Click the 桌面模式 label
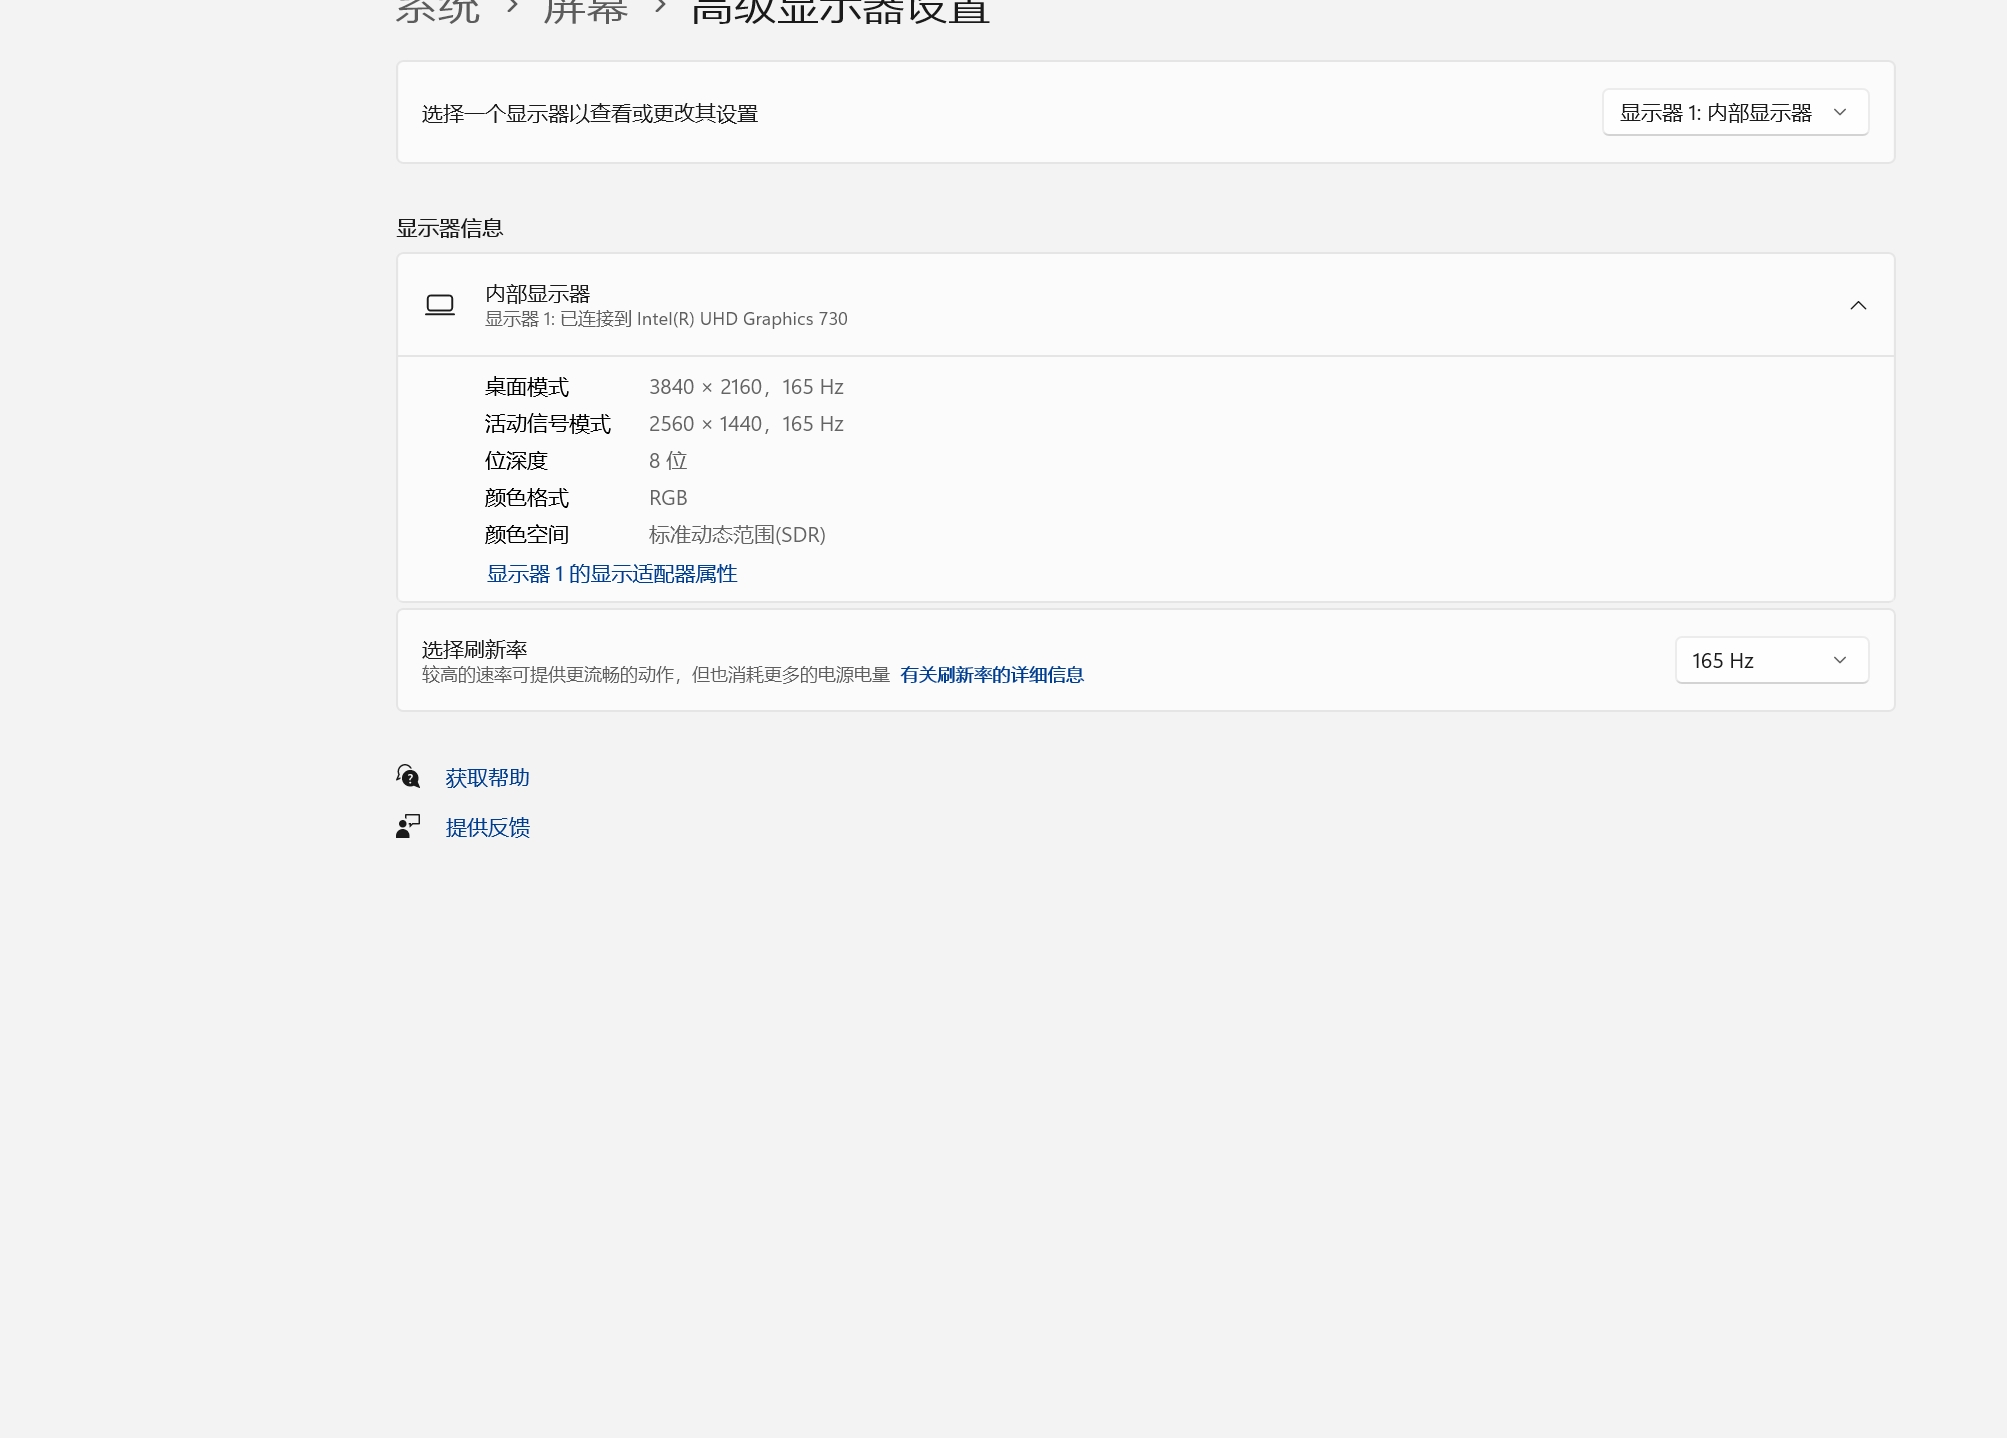2007x1438 pixels. [527, 387]
